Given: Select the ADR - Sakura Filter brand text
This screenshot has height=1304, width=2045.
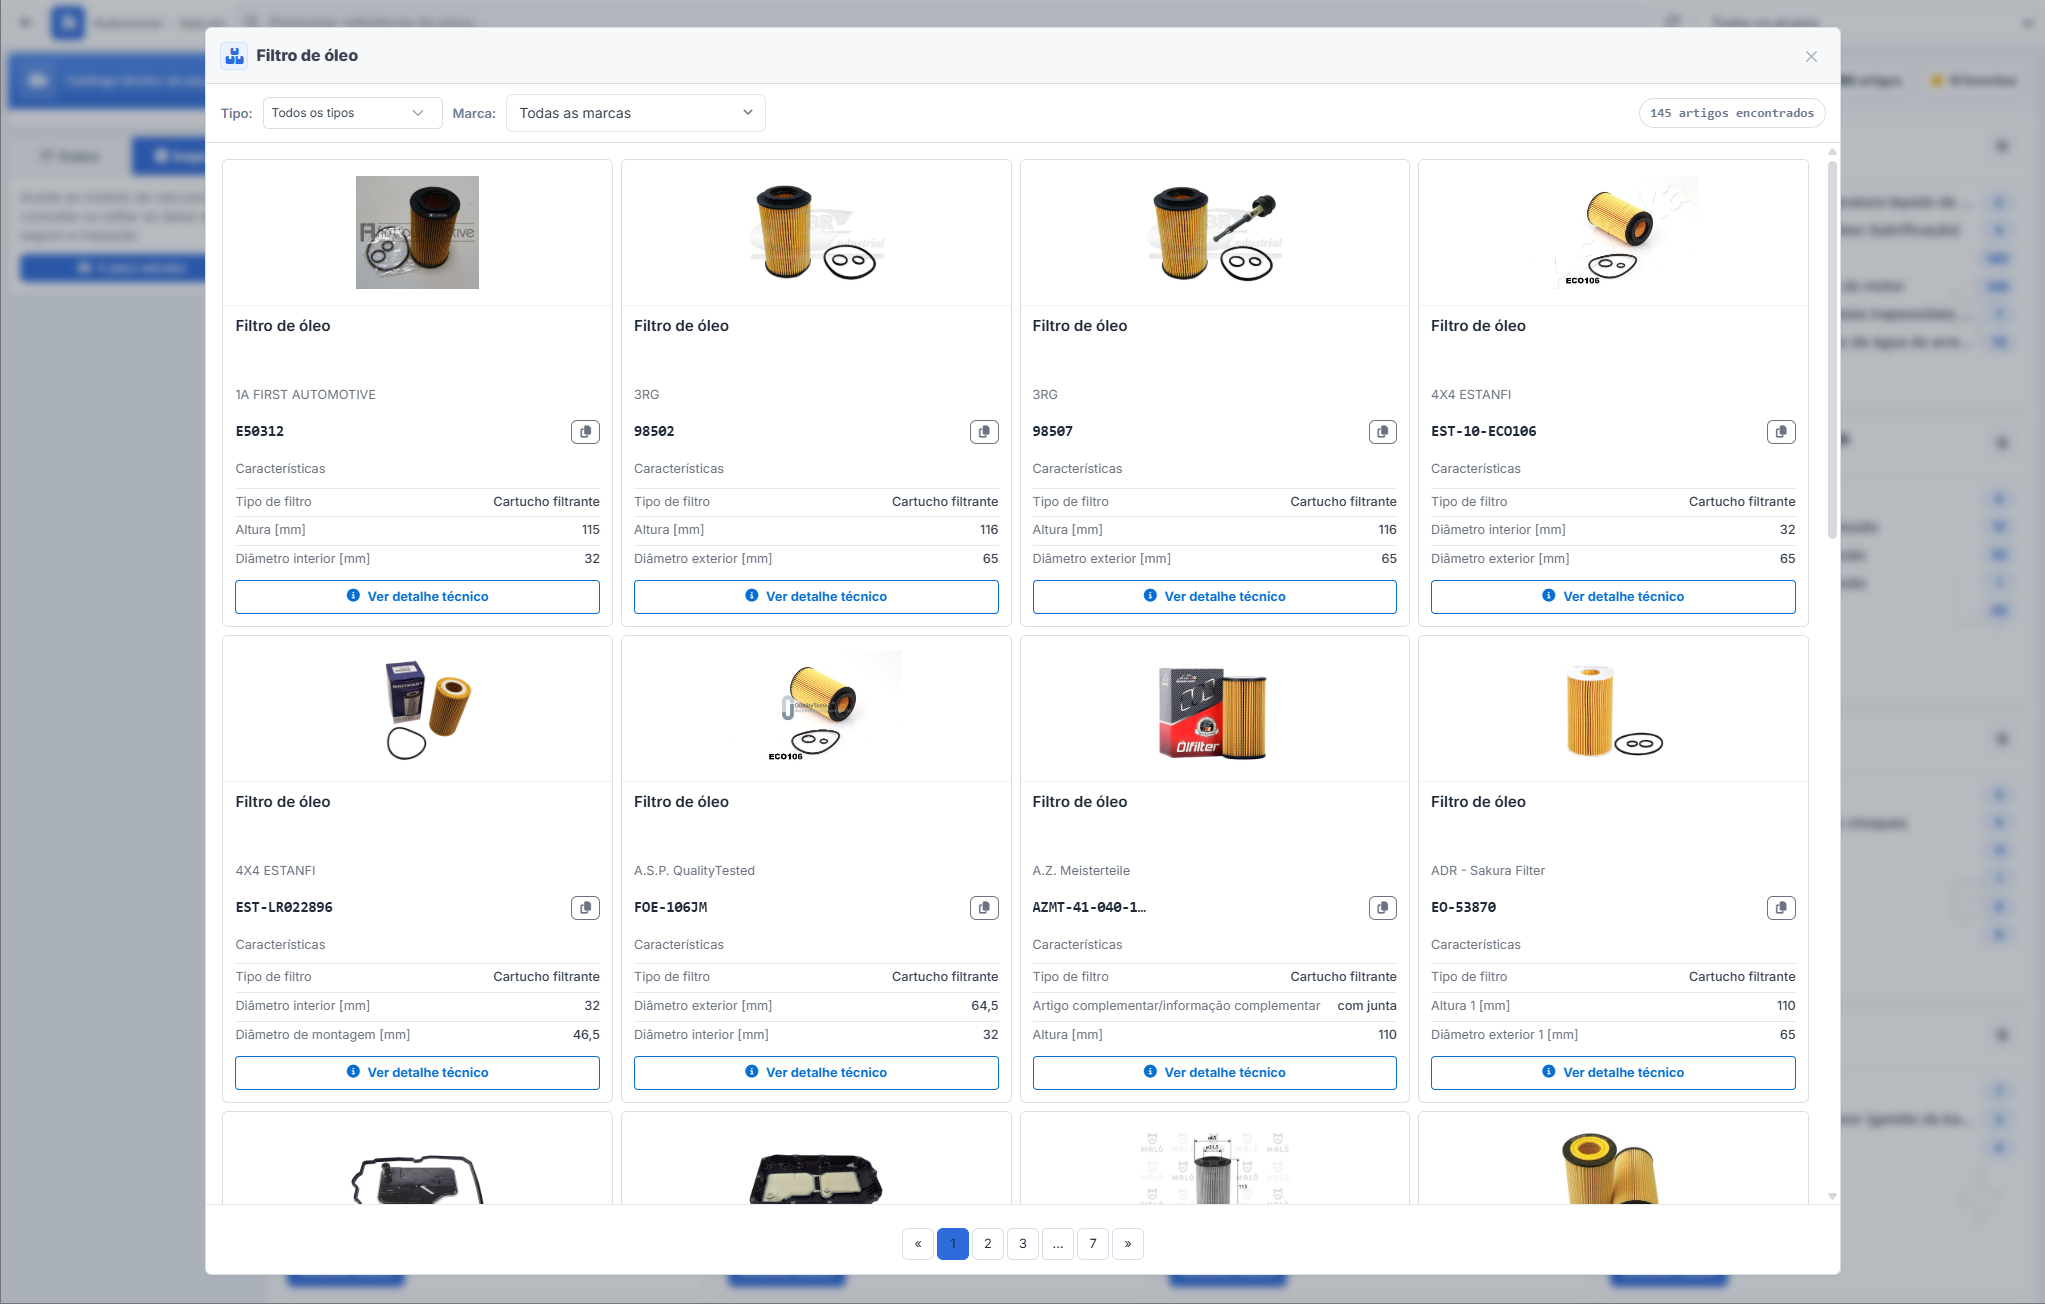Looking at the screenshot, I should 1488,871.
